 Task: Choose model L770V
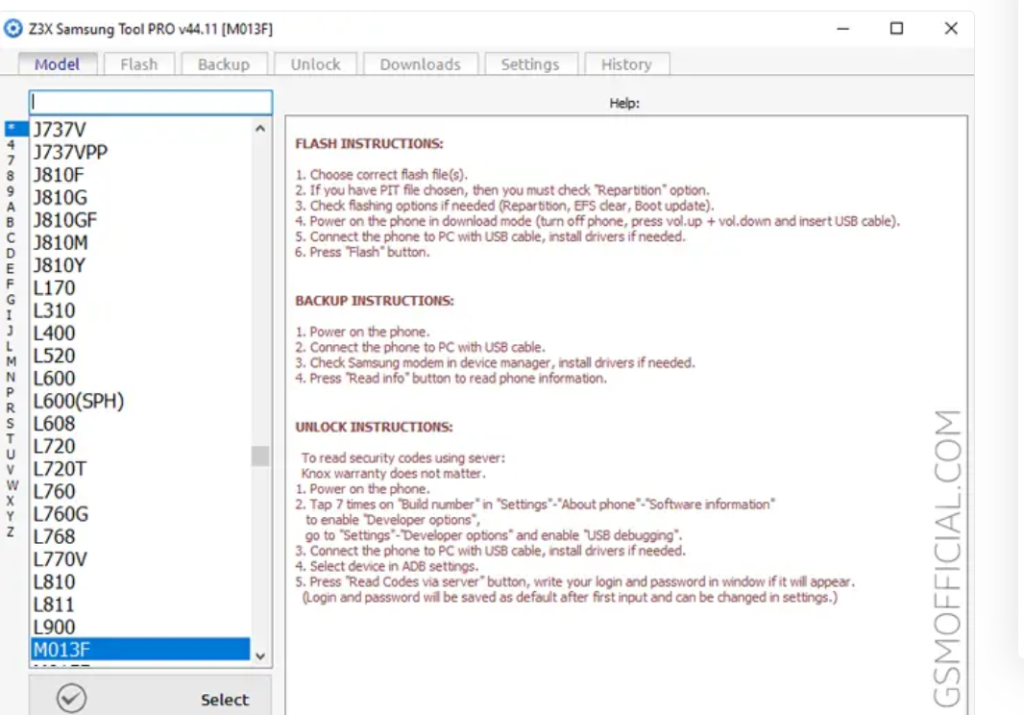click(140, 559)
